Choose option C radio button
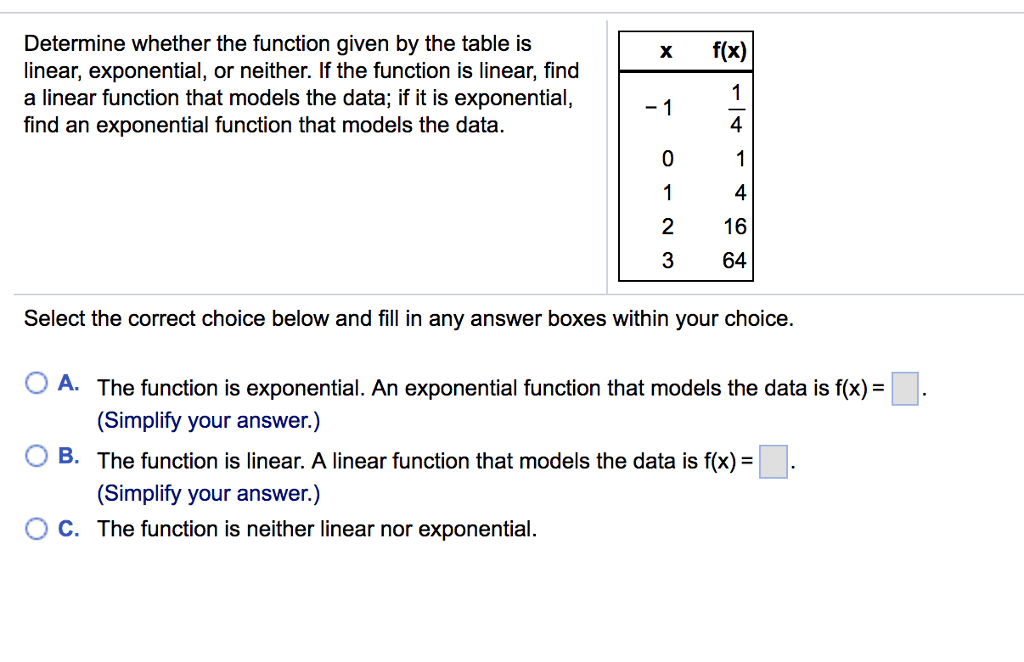This screenshot has width=1024, height=662. [37, 528]
